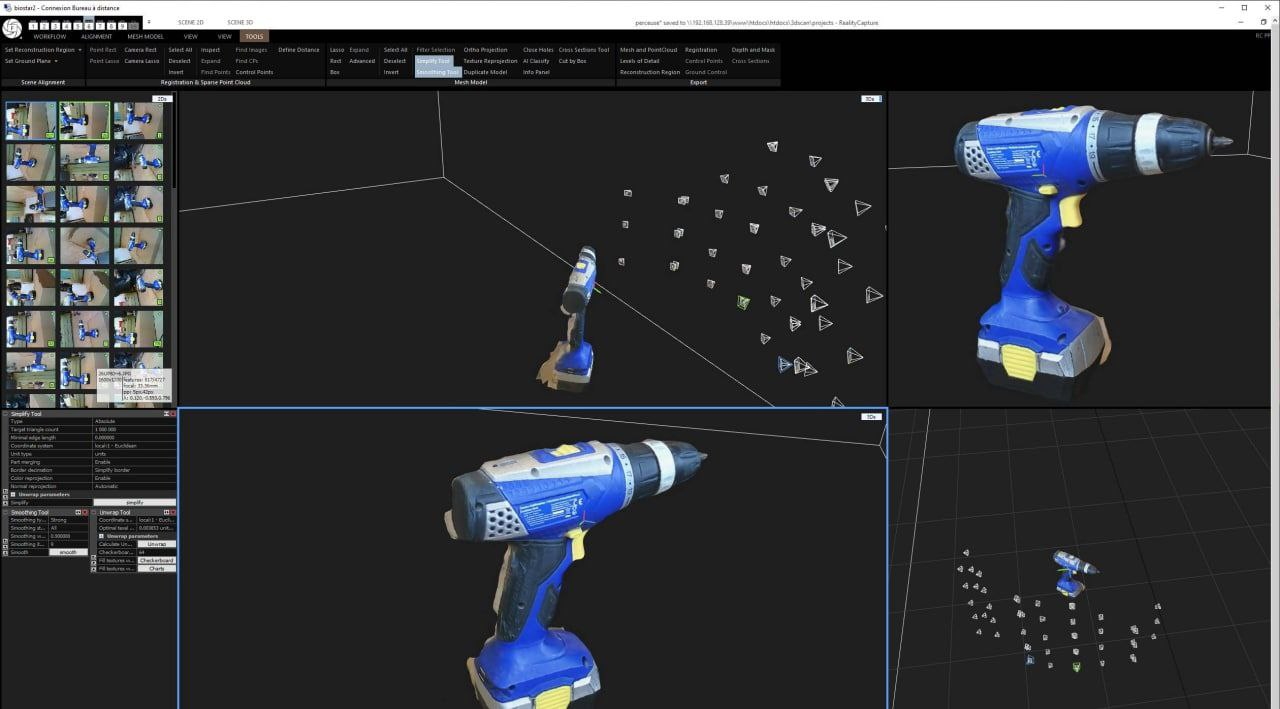
Task: Click Inspect in Registration group
Action: pyautogui.click(x=210, y=50)
